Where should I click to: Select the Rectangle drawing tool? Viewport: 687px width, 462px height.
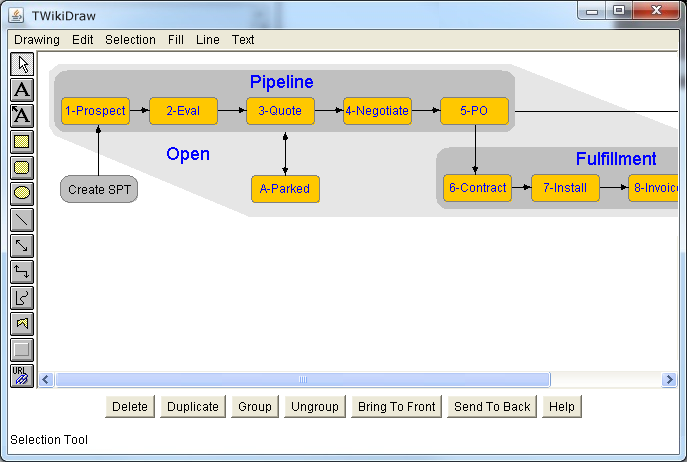(x=22, y=142)
